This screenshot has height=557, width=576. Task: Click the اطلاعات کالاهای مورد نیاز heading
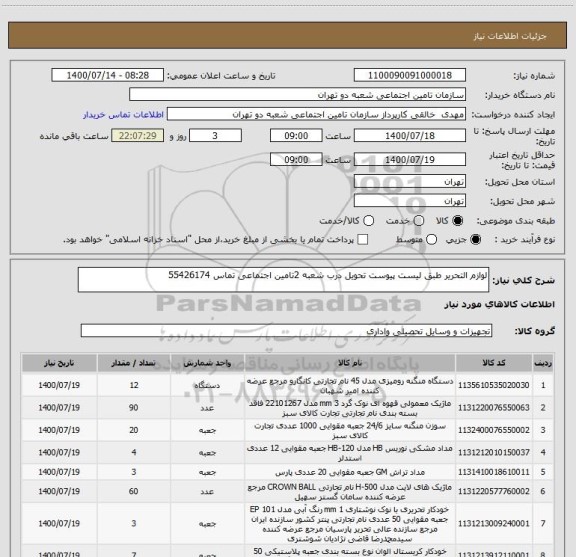[500, 305]
